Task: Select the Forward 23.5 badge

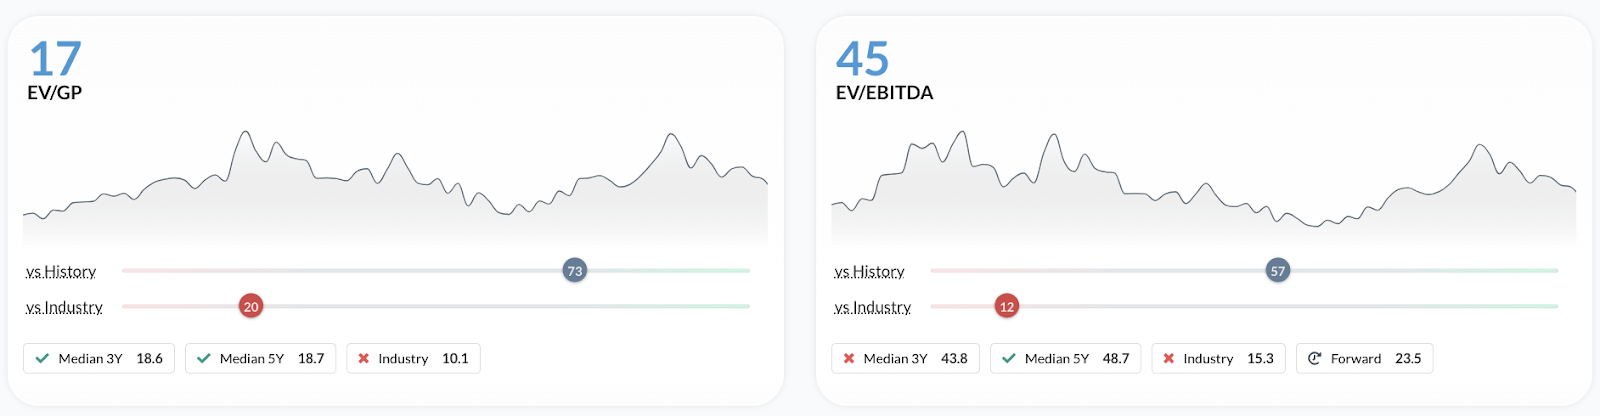Action: click(x=1364, y=358)
